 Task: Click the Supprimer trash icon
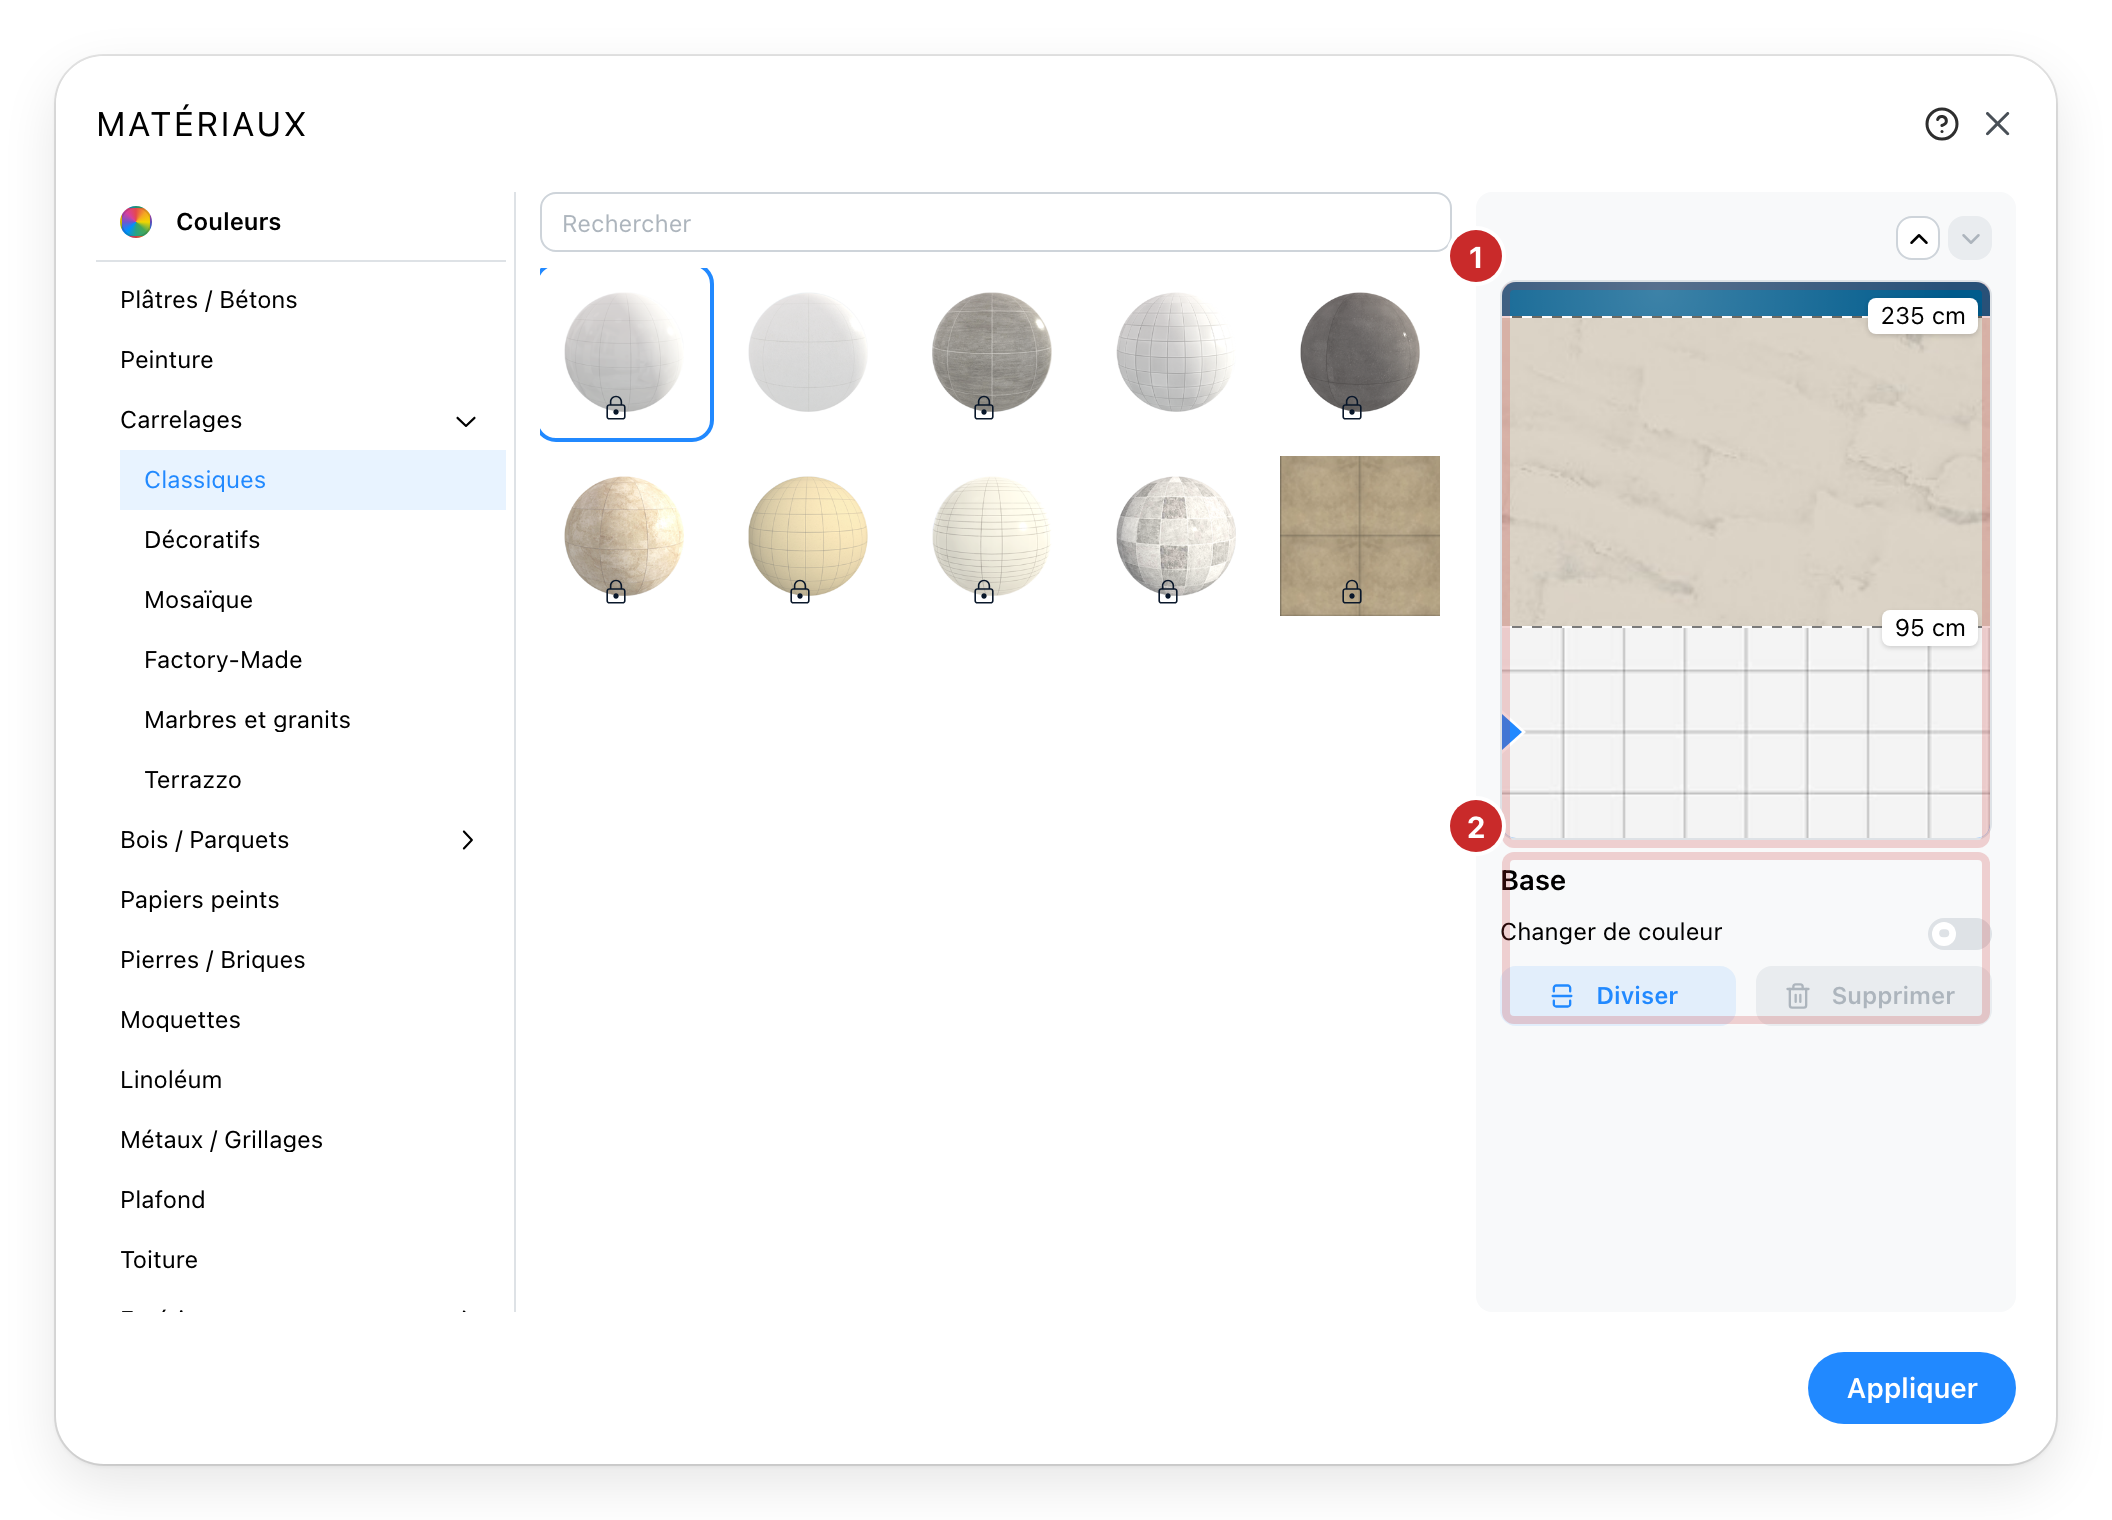[1798, 996]
